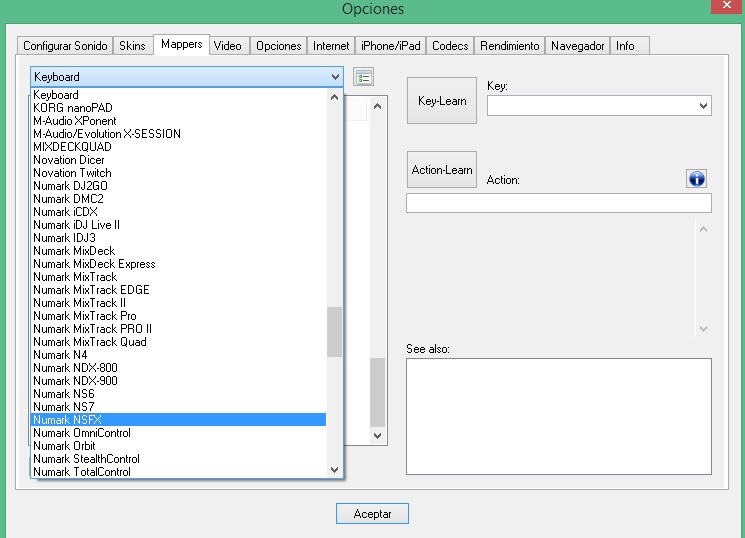The width and height of the screenshot is (745, 538).
Task: Open the iPhone/iPad tab
Action: [391, 46]
